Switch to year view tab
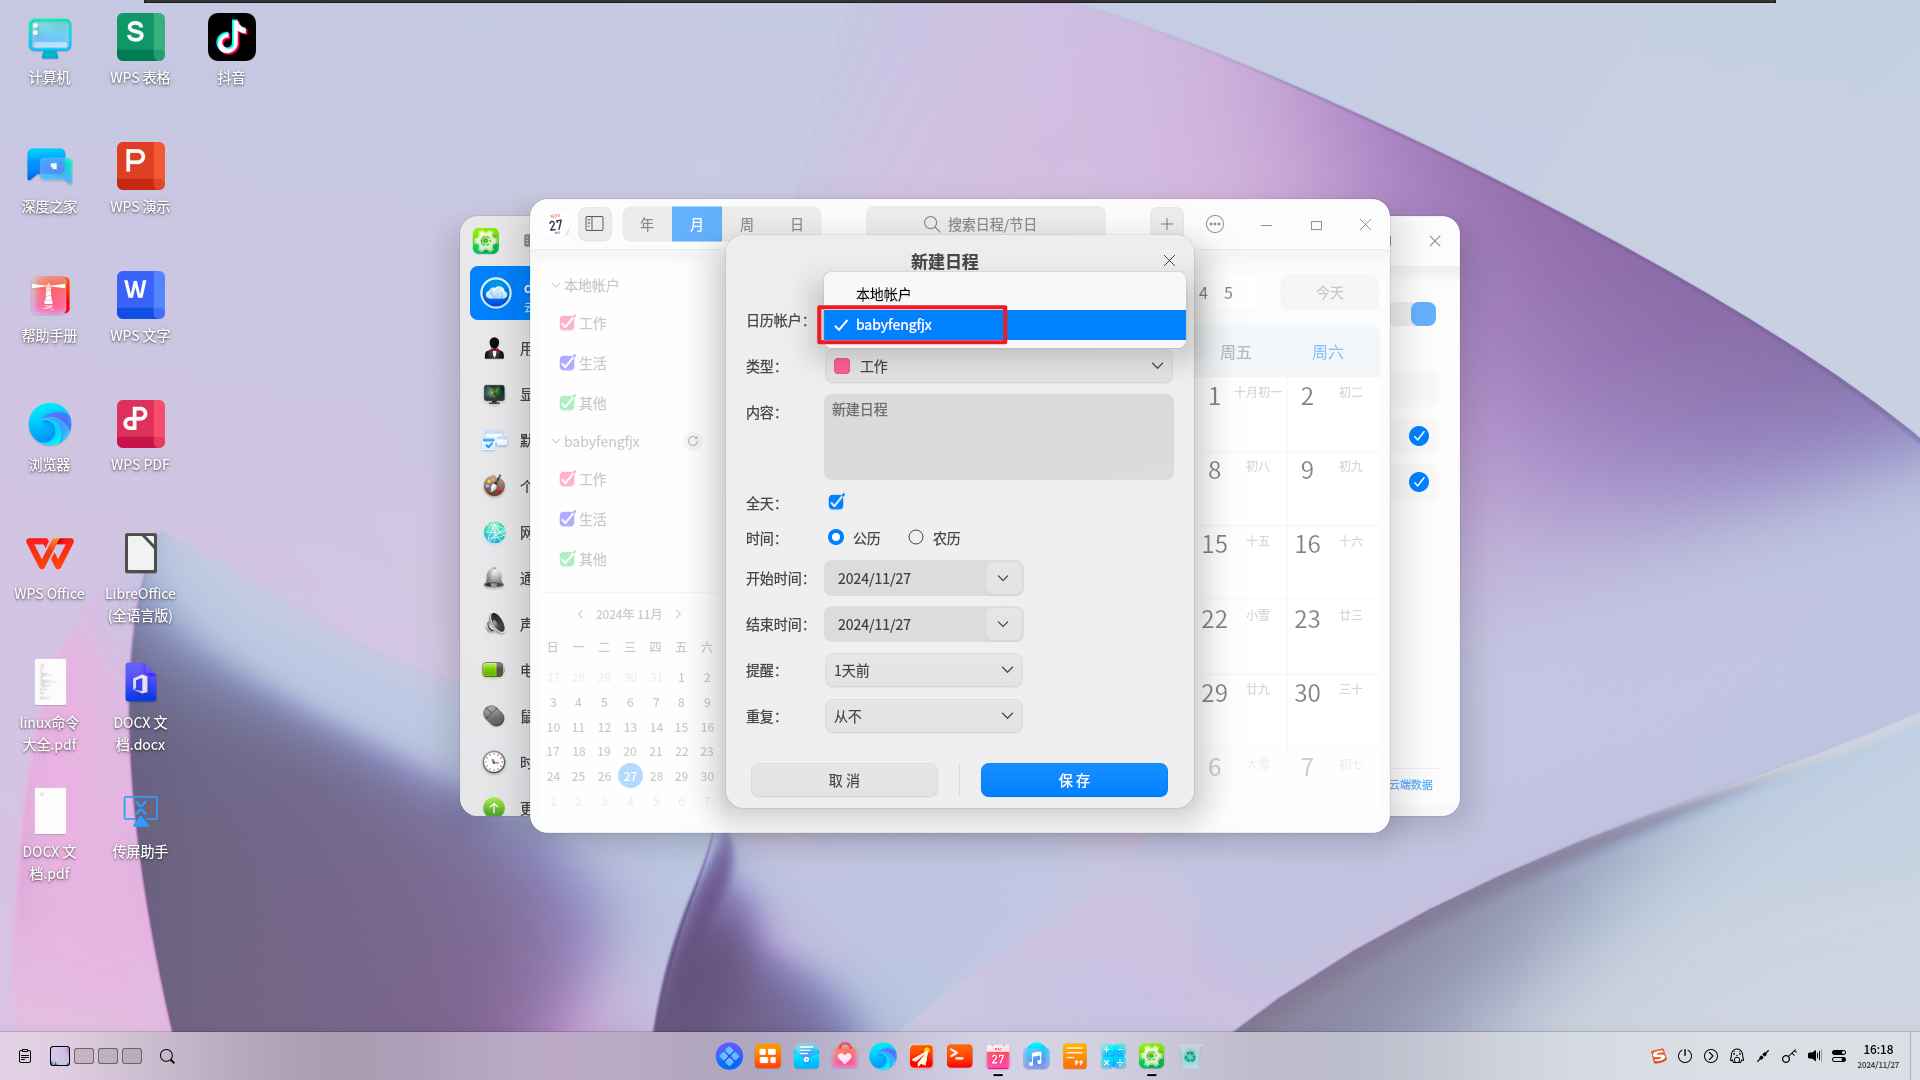1920x1080 pixels. [647, 224]
